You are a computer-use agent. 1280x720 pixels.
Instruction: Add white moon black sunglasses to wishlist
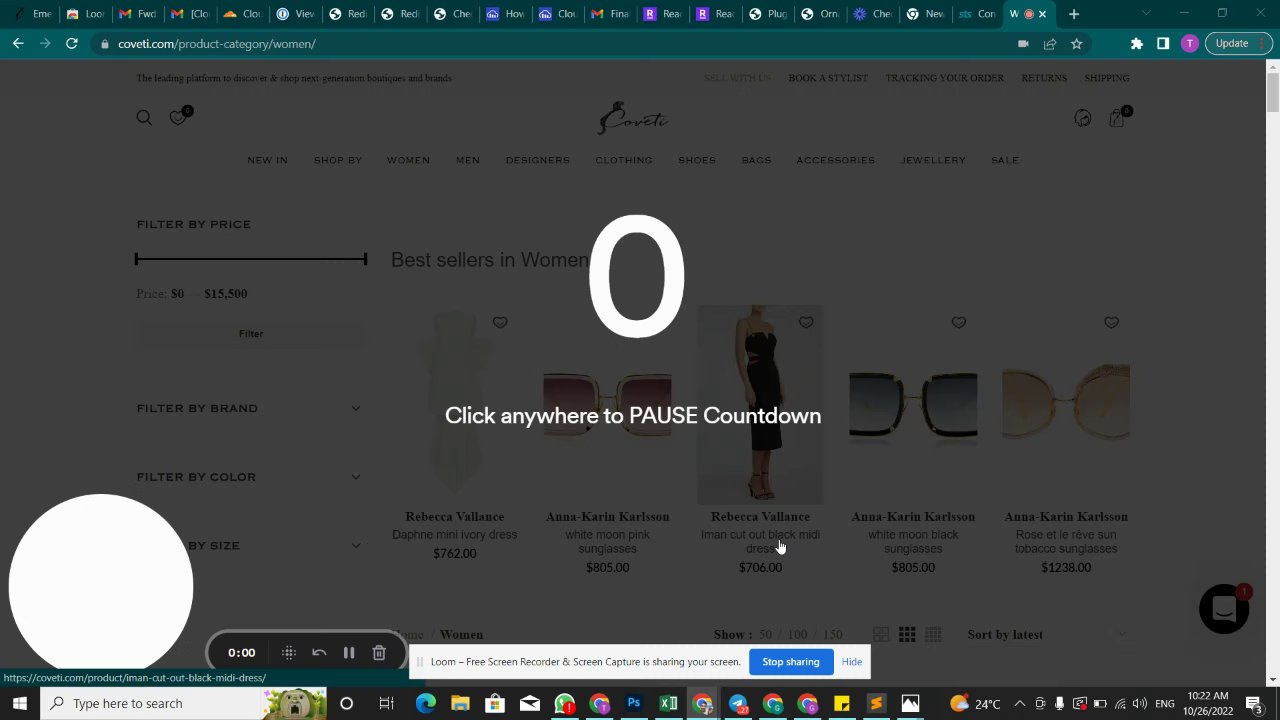pos(959,322)
